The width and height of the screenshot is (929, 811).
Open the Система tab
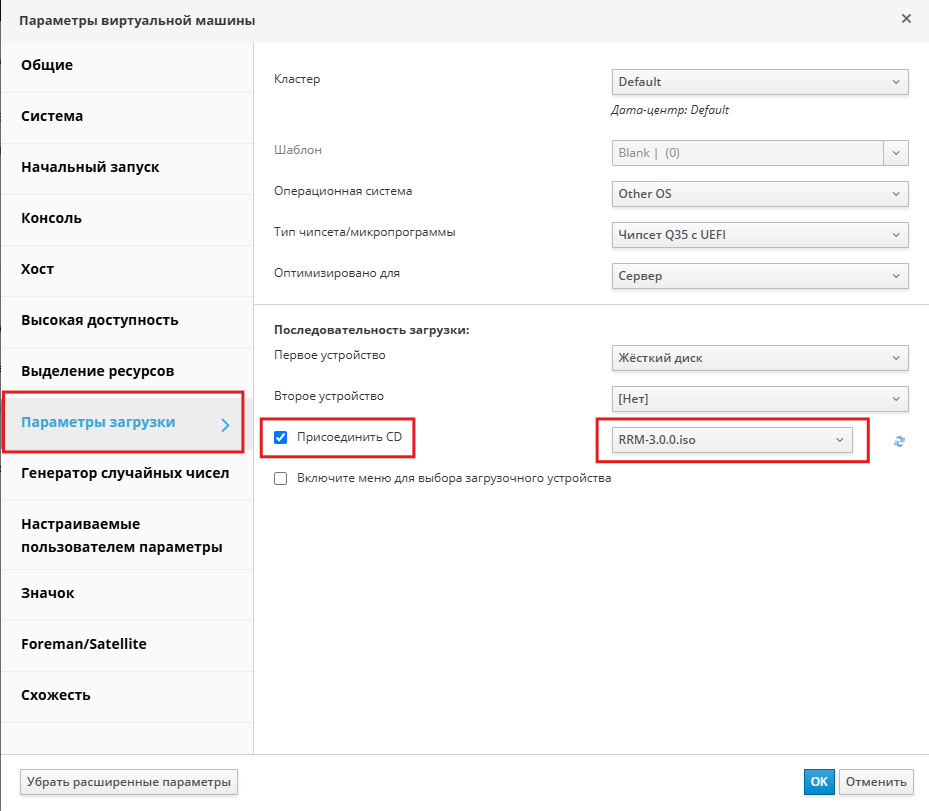click(x=52, y=117)
